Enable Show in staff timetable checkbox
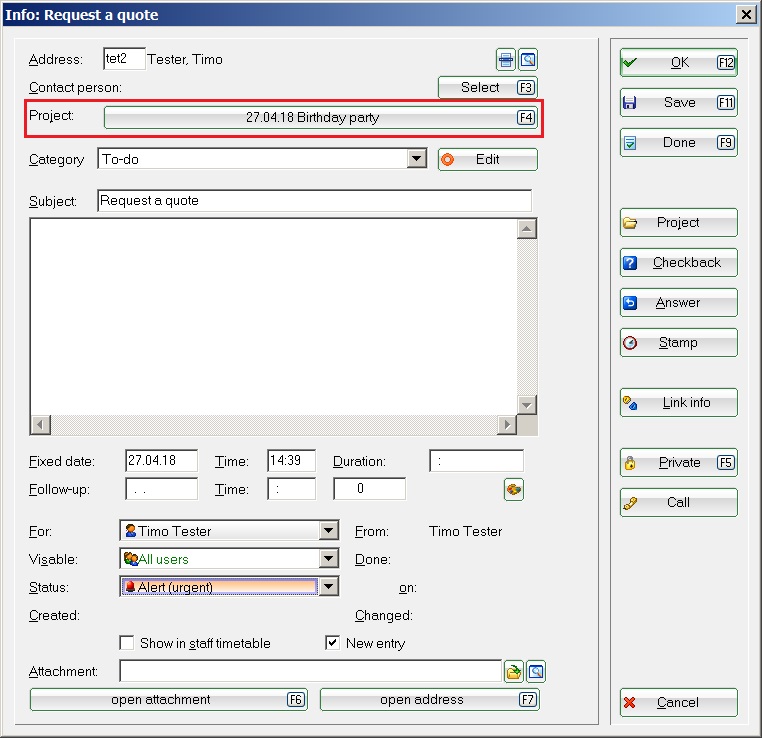 pos(127,643)
